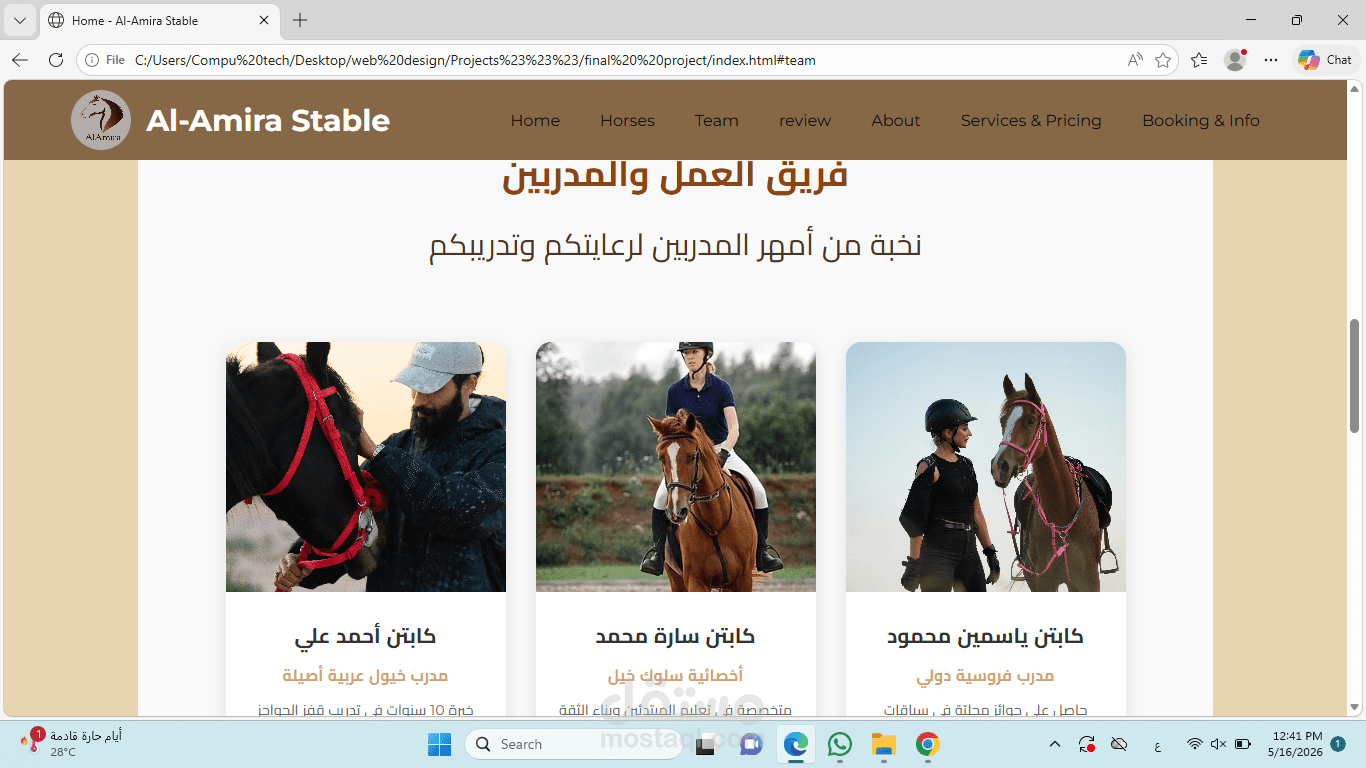The height and width of the screenshot is (768, 1366).
Task: Open the Edge Settings and more menu
Action: tap(1271, 60)
